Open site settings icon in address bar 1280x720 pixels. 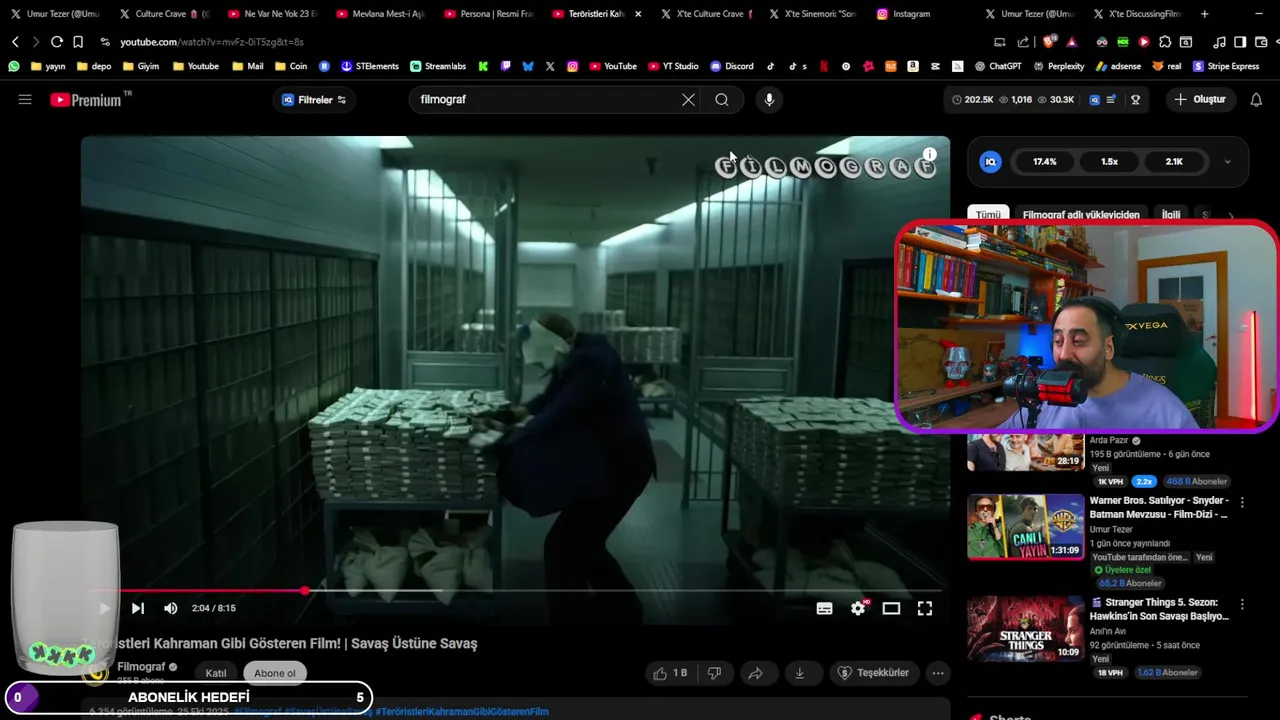pyautogui.click(x=105, y=42)
